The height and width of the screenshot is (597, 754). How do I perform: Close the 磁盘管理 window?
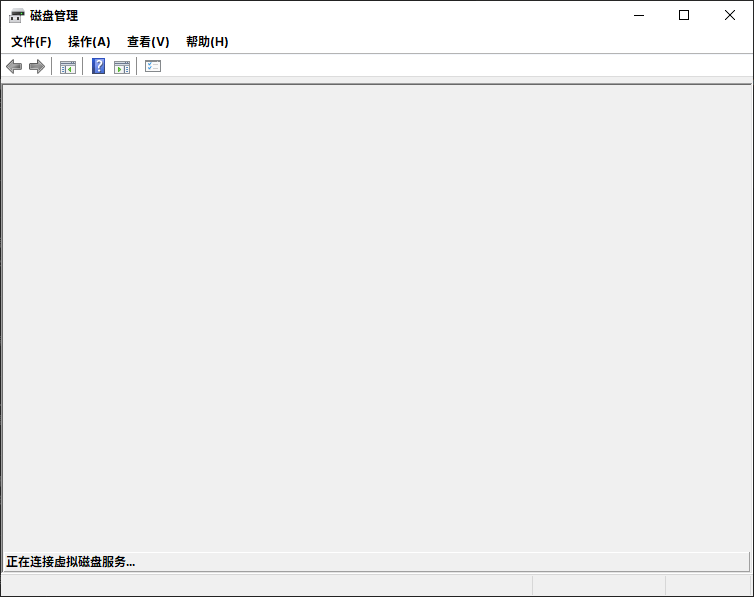pyautogui.click(x=729, y=15)
